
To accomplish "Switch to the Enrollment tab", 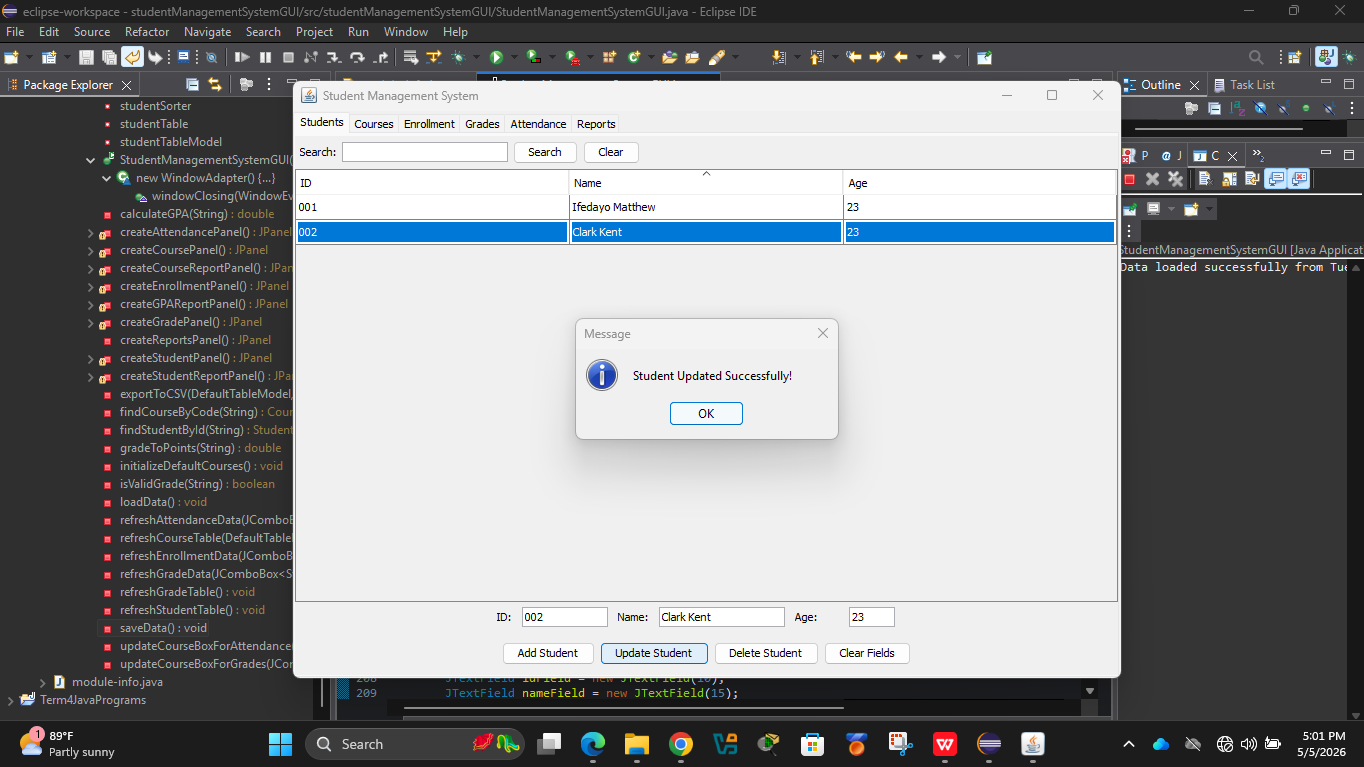I will [x=429, y=124].
